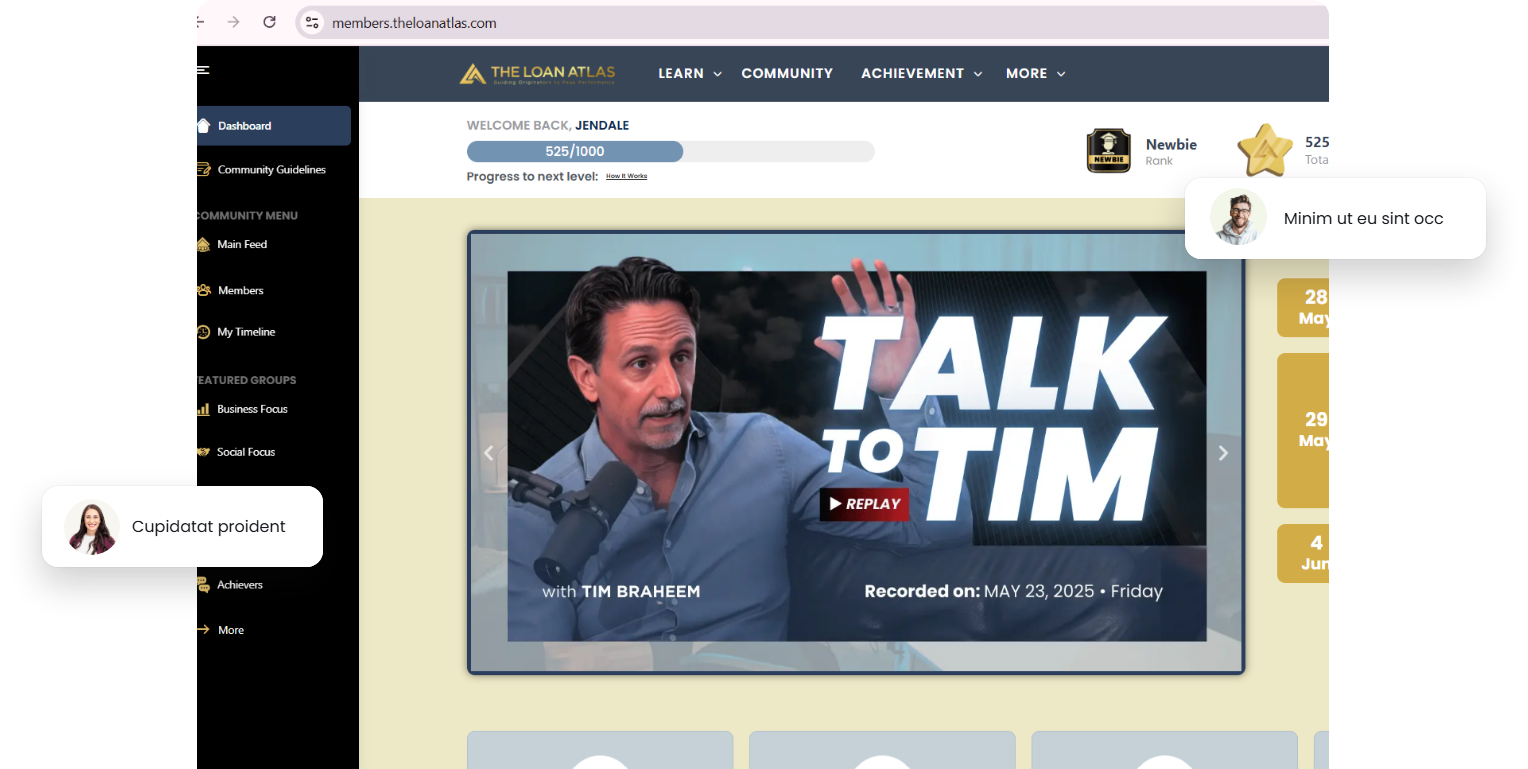Open Members from sidebar

241,290
